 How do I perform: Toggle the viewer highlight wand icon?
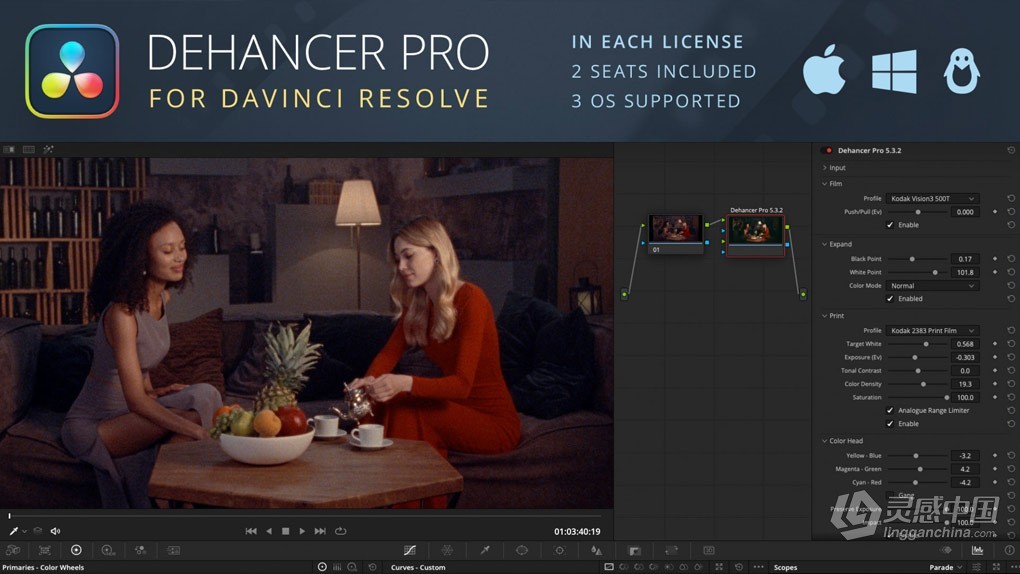48,150
